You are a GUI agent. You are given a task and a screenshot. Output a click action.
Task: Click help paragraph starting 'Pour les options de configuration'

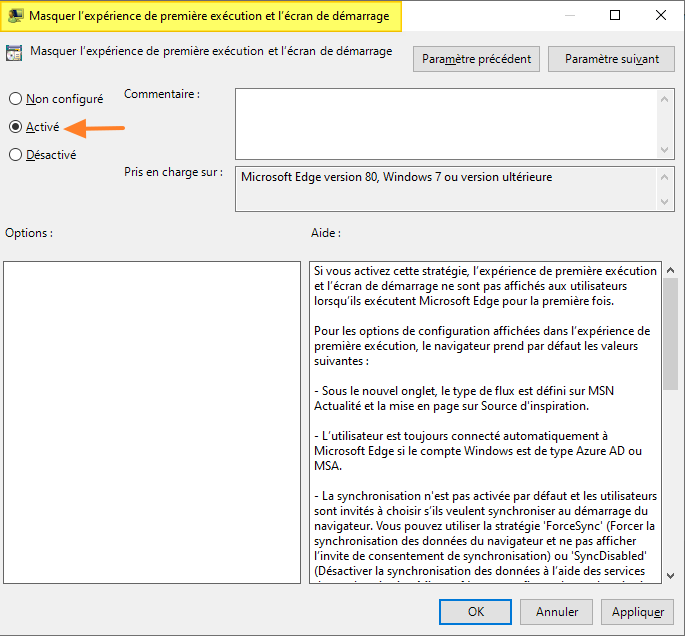pyautogui.click(x=482, y=346)
